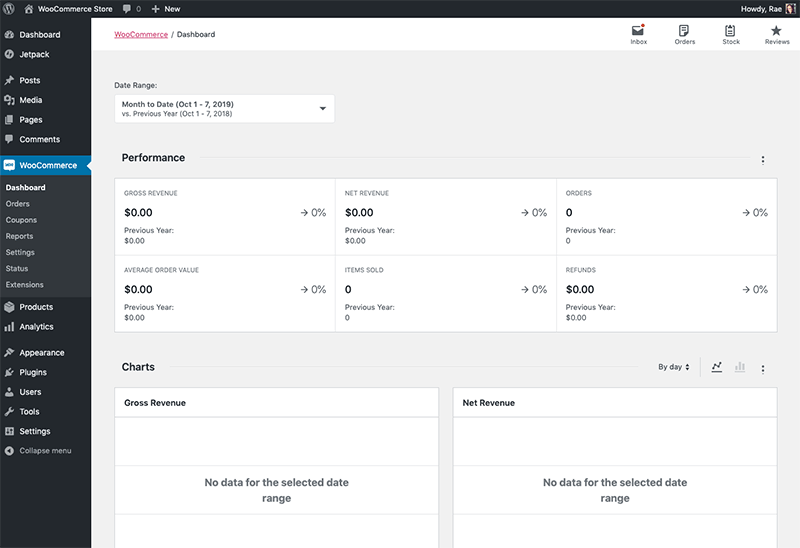Click the Performance section heading
This screenshot has height=548, width=800.
tap(153, 158)
